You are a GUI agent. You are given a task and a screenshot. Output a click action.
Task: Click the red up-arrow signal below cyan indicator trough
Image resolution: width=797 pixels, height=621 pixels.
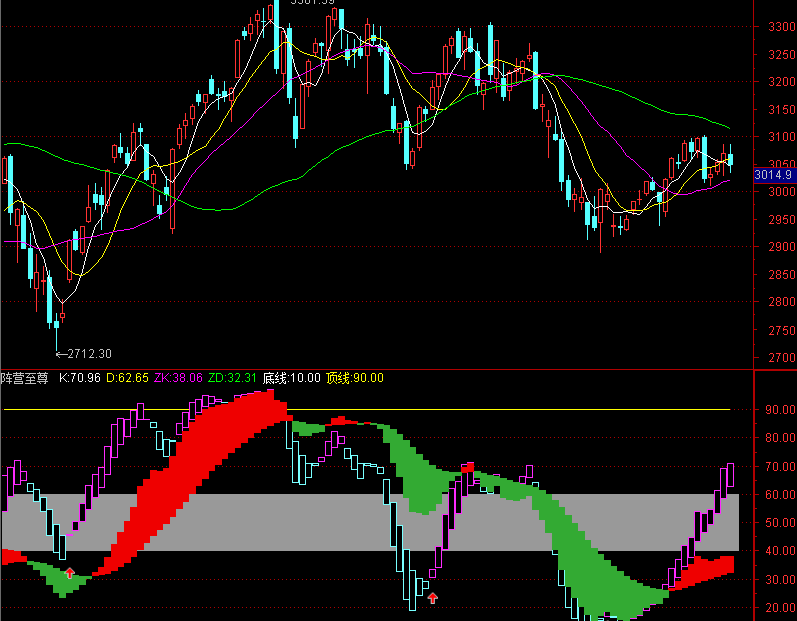pos(433,598)
